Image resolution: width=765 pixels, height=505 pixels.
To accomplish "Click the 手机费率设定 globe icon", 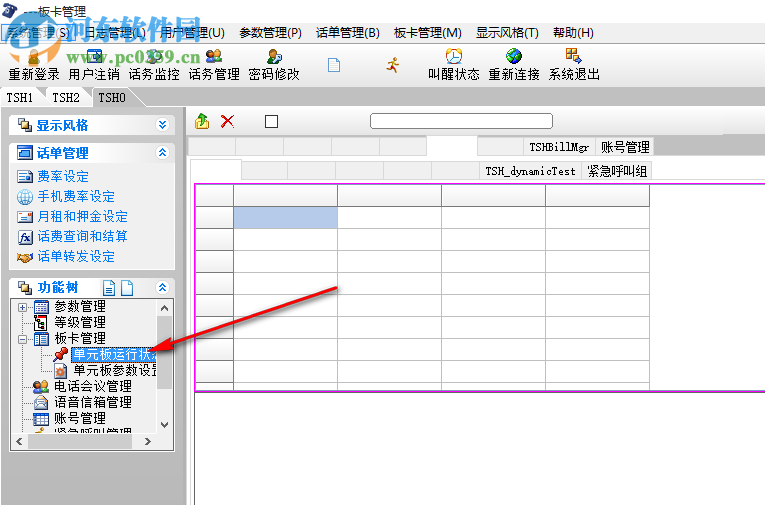I will (x=25, y=197).
